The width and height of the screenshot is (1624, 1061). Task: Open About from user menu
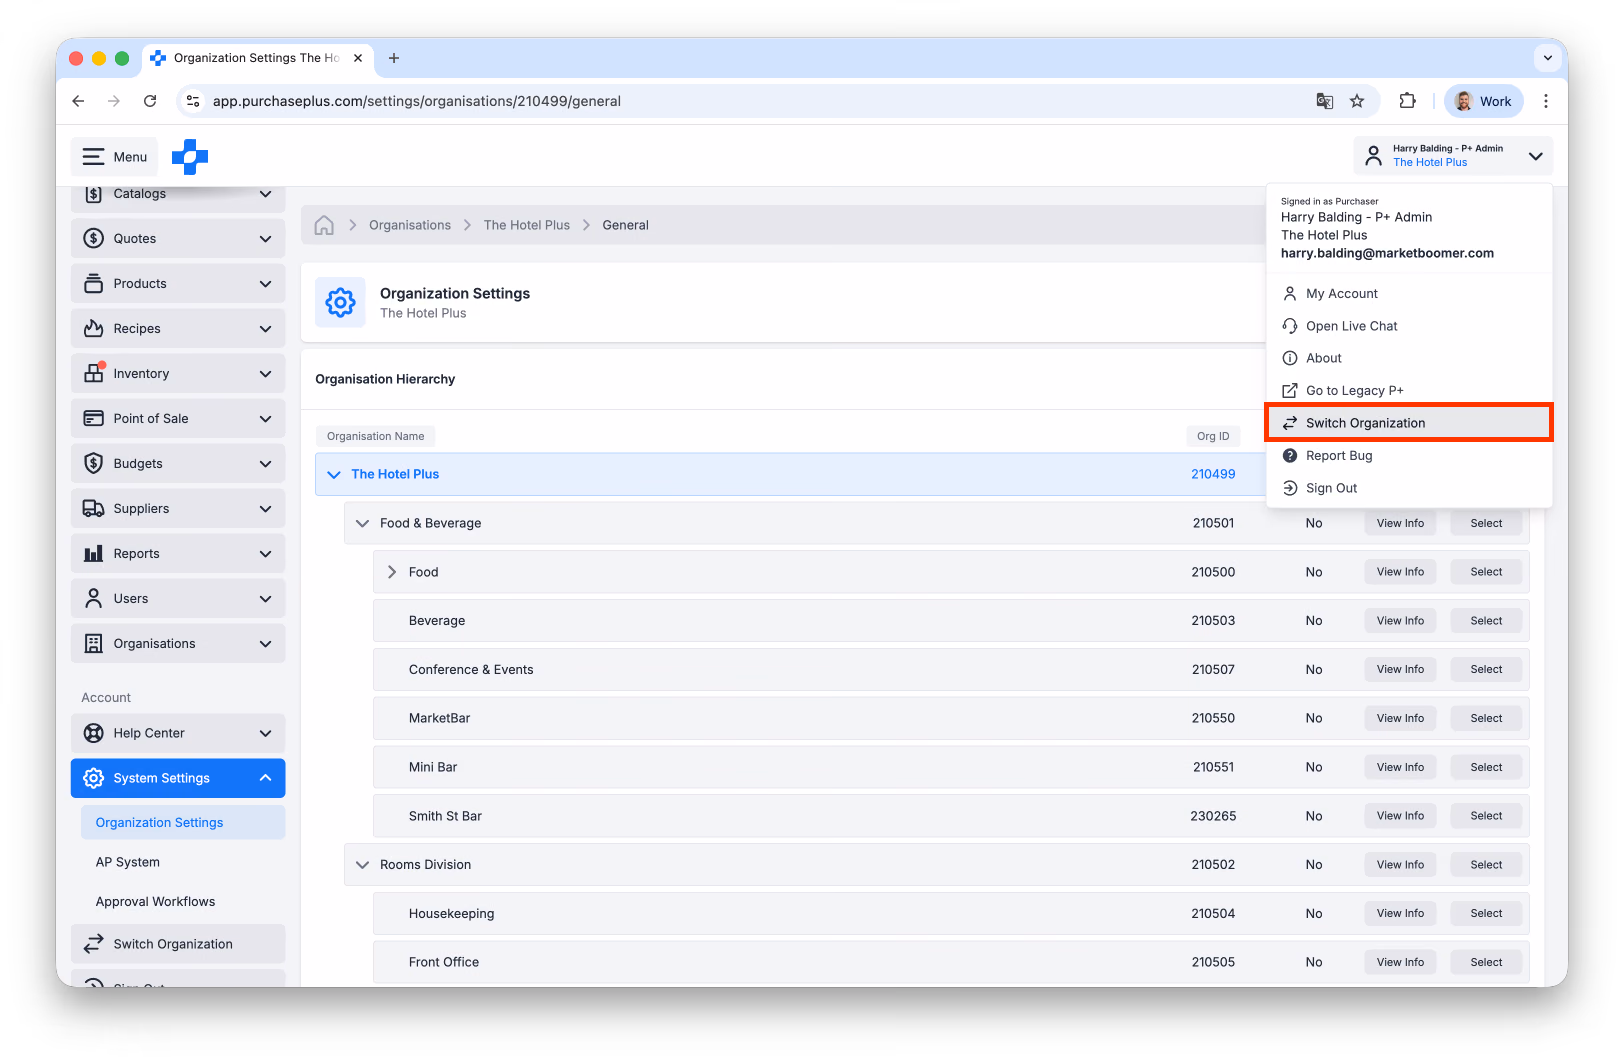click(1409, 358)
